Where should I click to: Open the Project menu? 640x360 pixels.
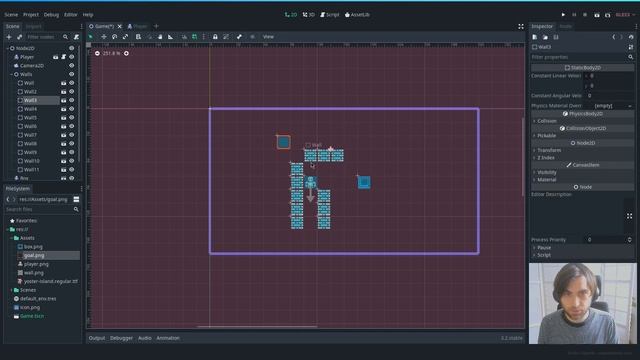31,15
